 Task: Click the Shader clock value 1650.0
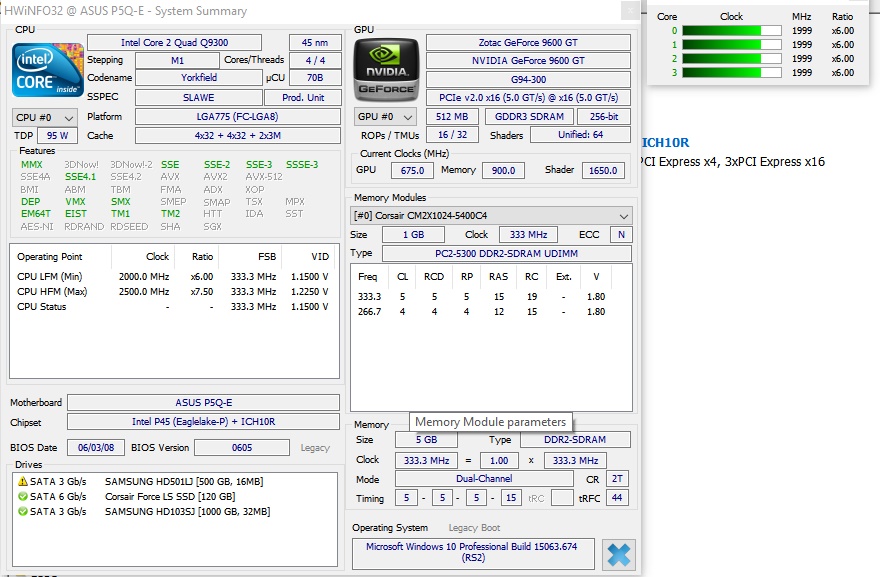tap(603, 171)
